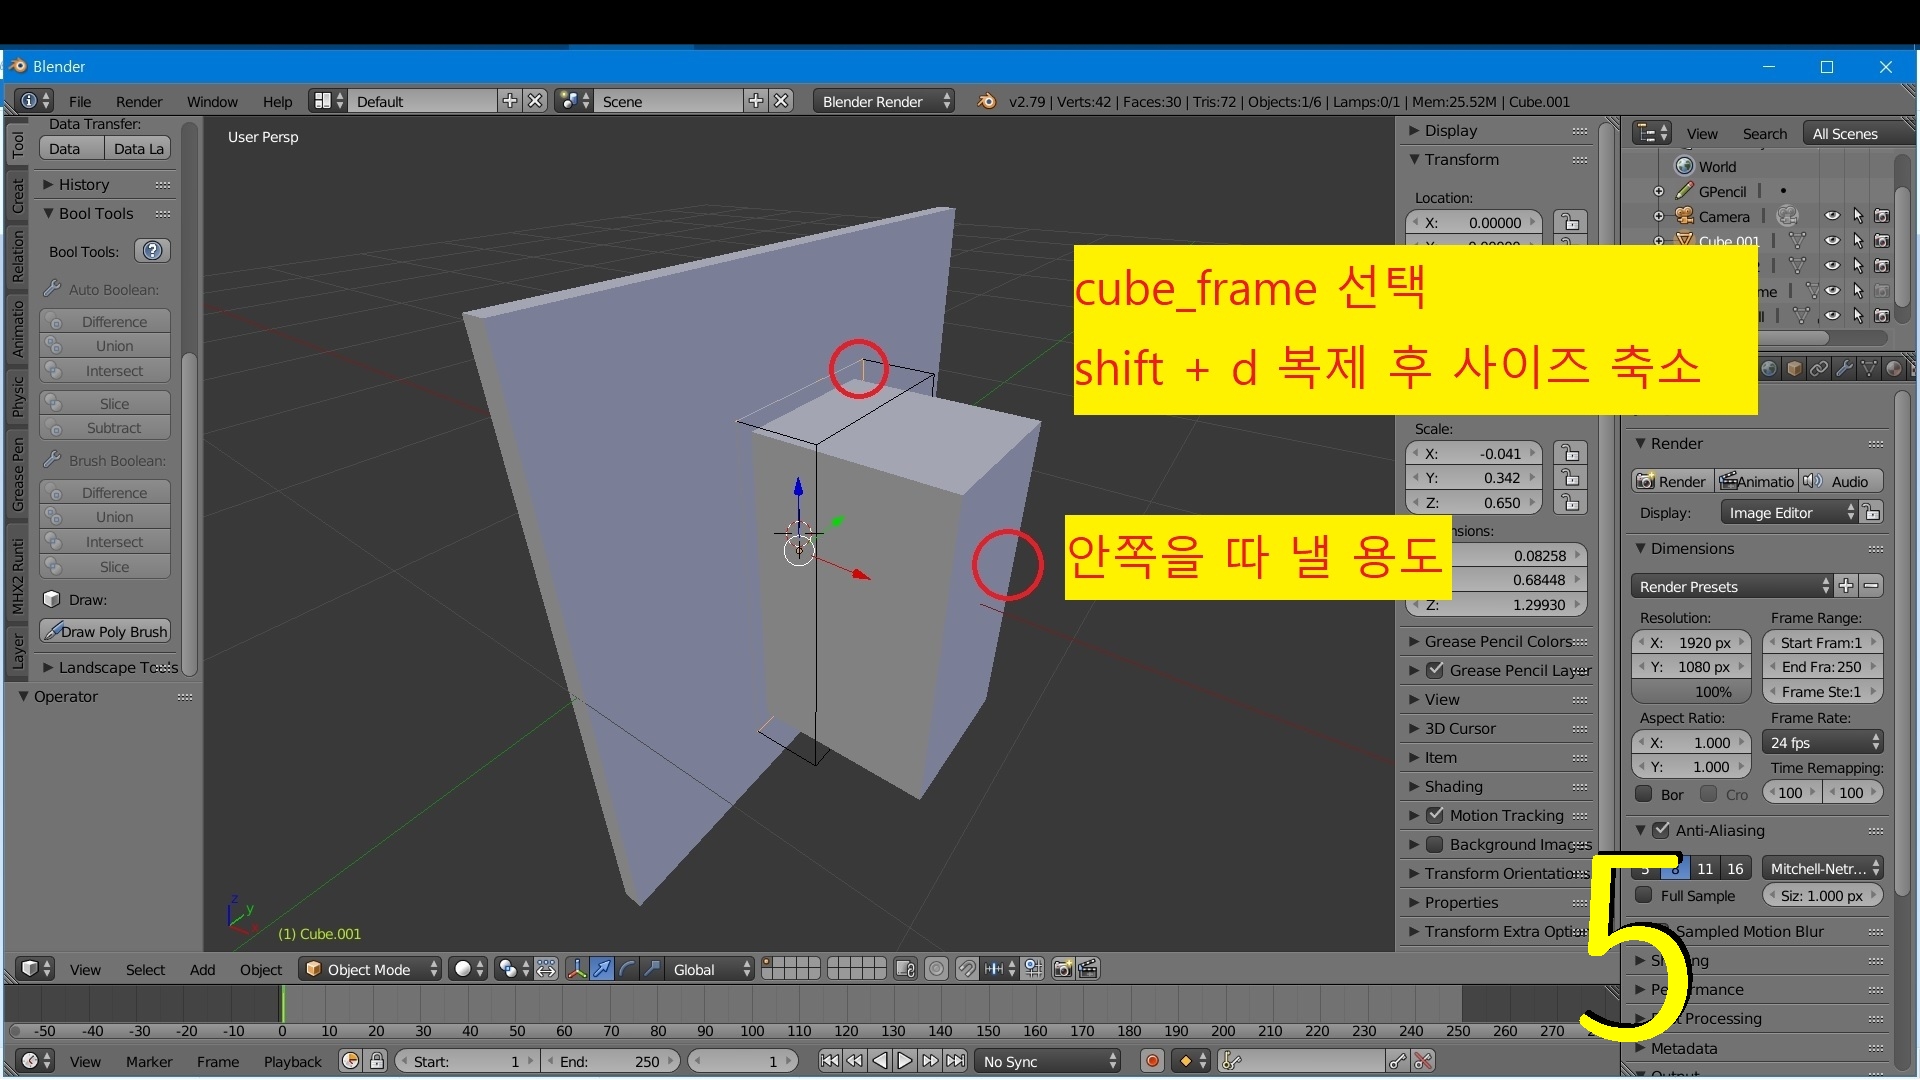Open the 24 fps frame rate dropdown
This screenshot has width=1920, height=1080.
pyautogui.click(x=1824, y=743)
